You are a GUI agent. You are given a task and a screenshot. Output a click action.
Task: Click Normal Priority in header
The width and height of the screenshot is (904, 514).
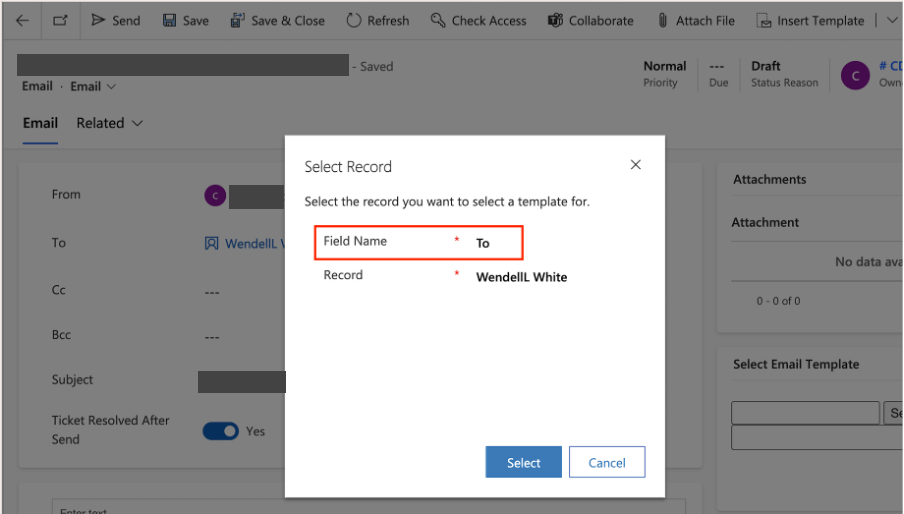coord(665,74)
